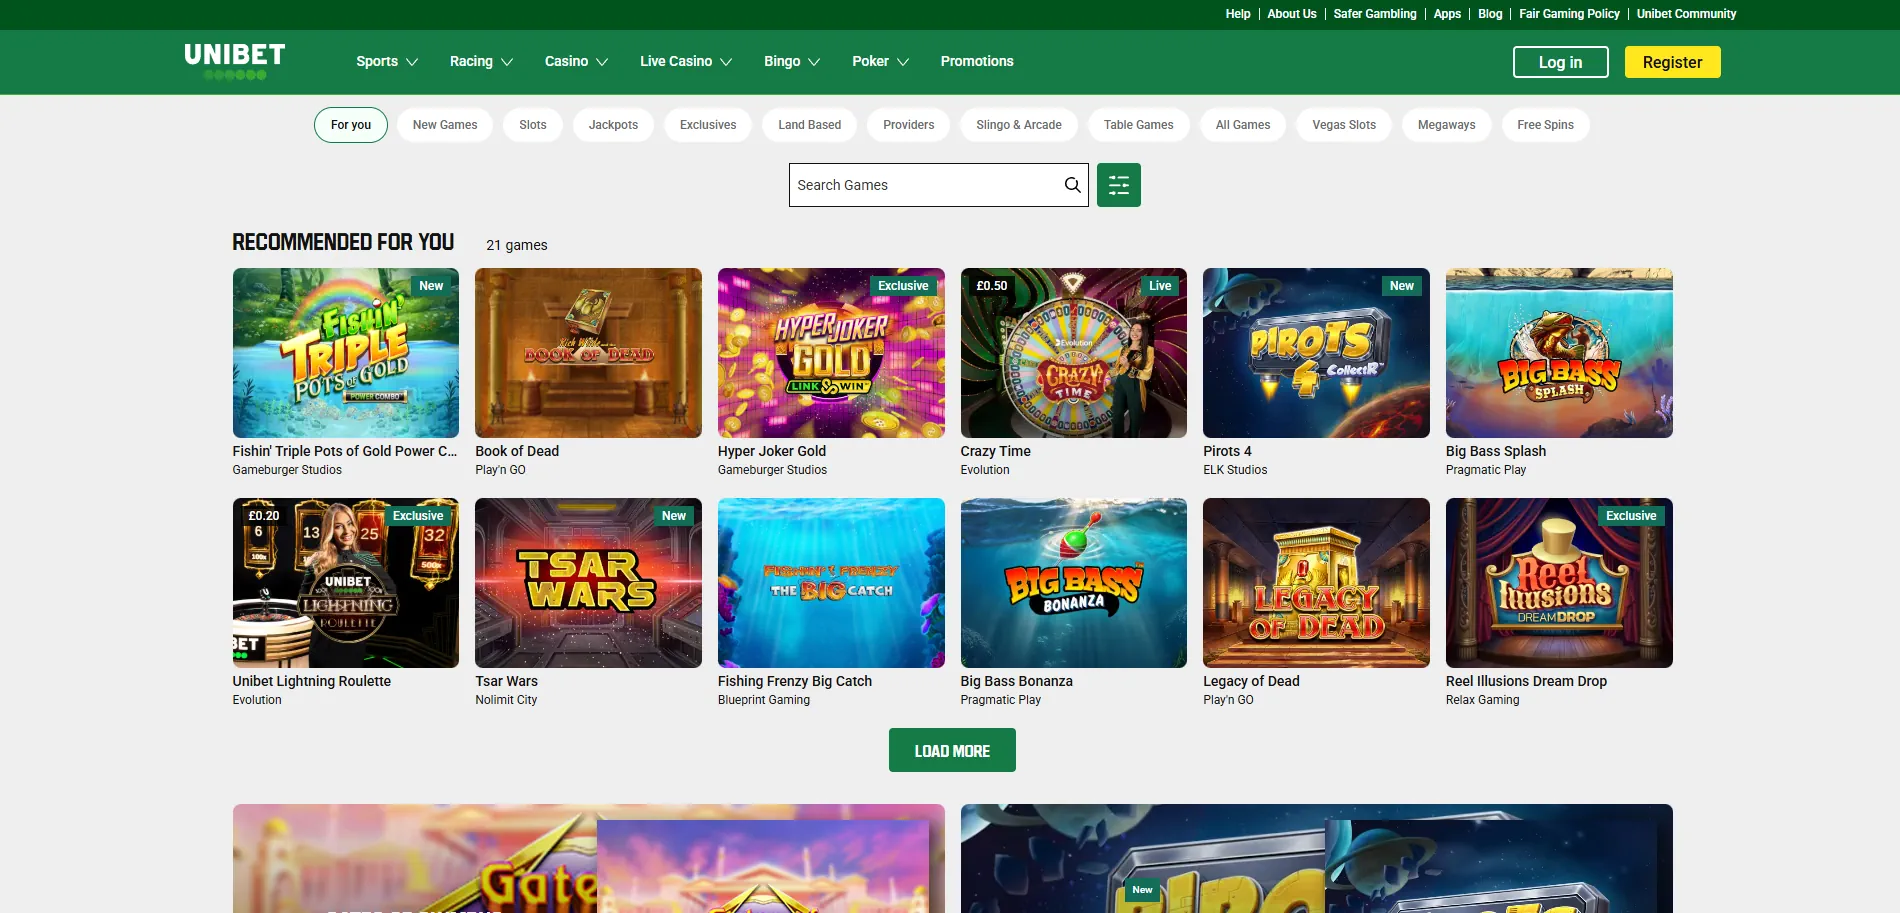Select the Jackpots tab
This screenshot has height=913, width=1900.
[613, 125]
